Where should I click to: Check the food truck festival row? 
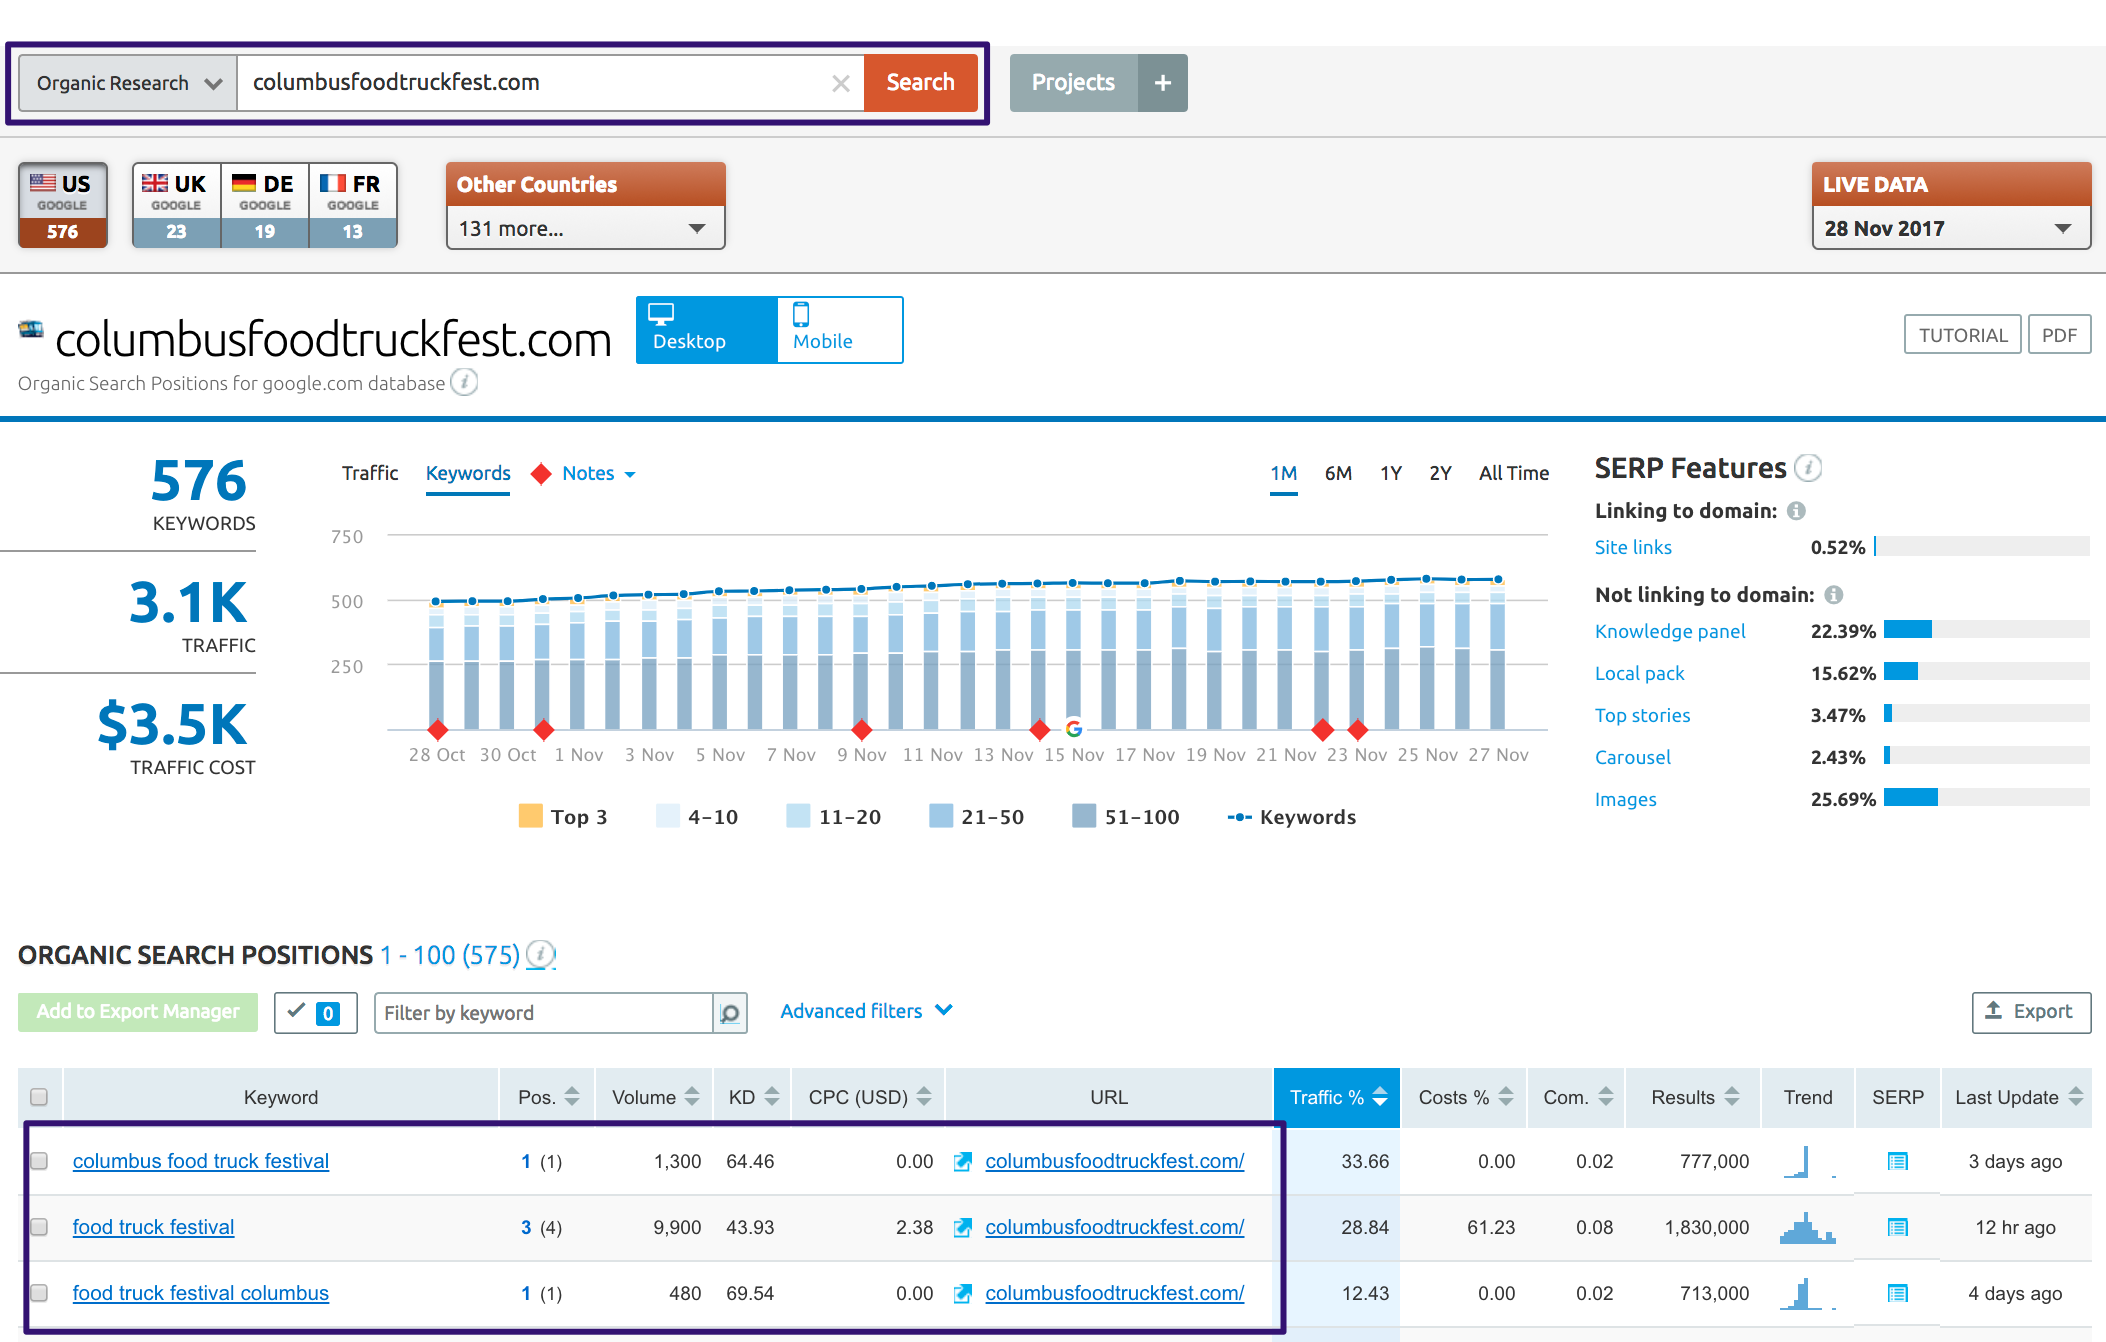click(x=39, y=1227)
